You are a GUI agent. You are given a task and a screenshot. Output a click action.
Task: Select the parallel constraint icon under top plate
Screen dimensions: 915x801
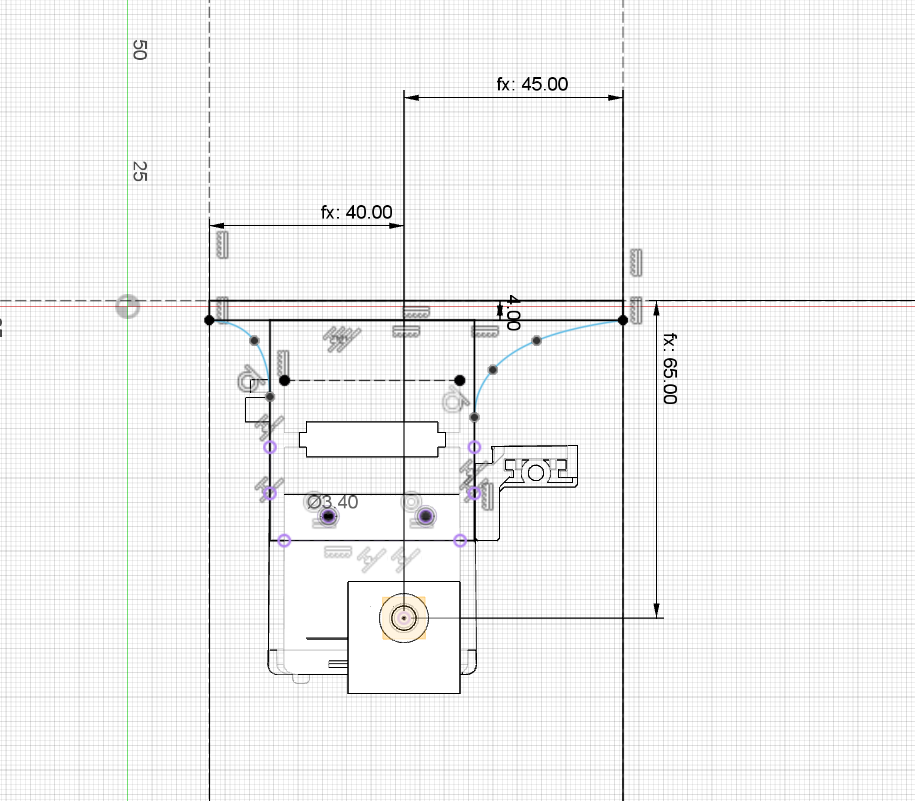341,340
